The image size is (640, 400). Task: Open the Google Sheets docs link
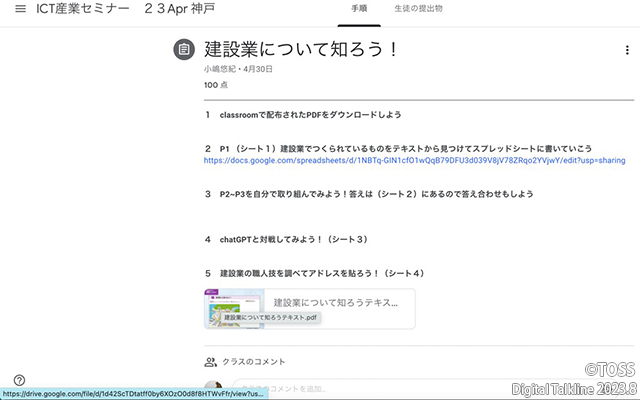click(x=414, y=160)
